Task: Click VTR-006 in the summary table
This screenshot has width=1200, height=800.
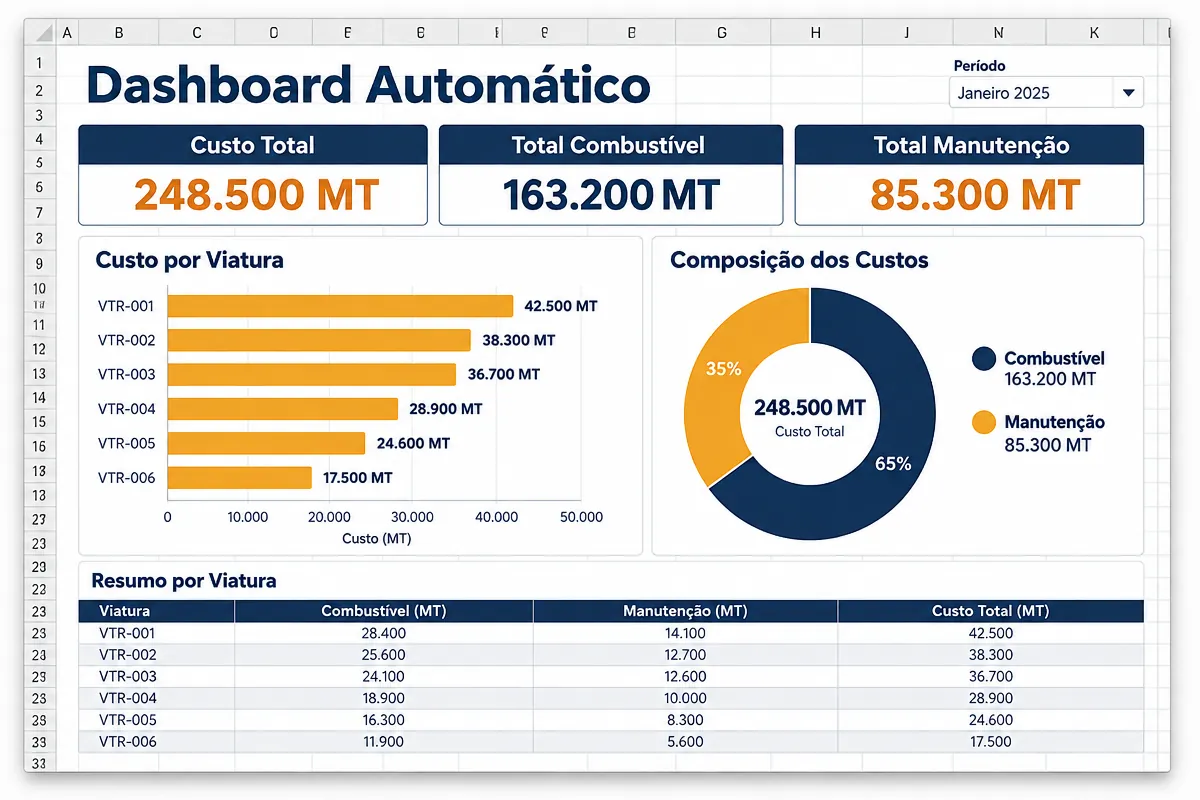Action: 128,742
